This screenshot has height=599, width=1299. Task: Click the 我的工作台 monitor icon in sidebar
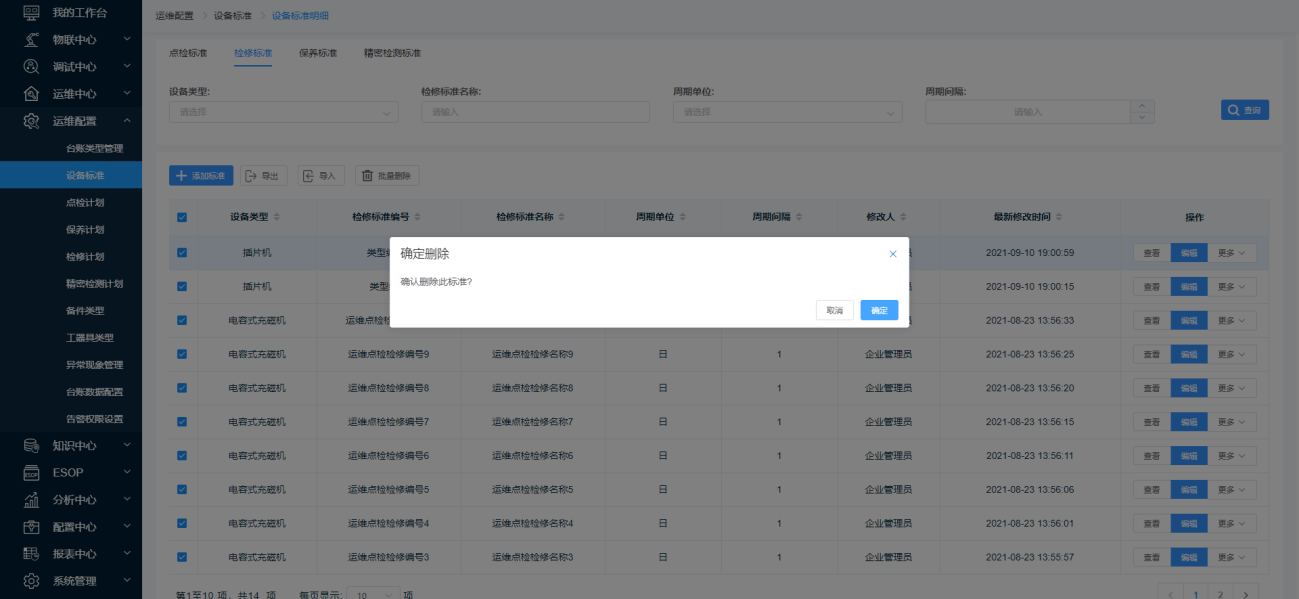coord(32,13)
